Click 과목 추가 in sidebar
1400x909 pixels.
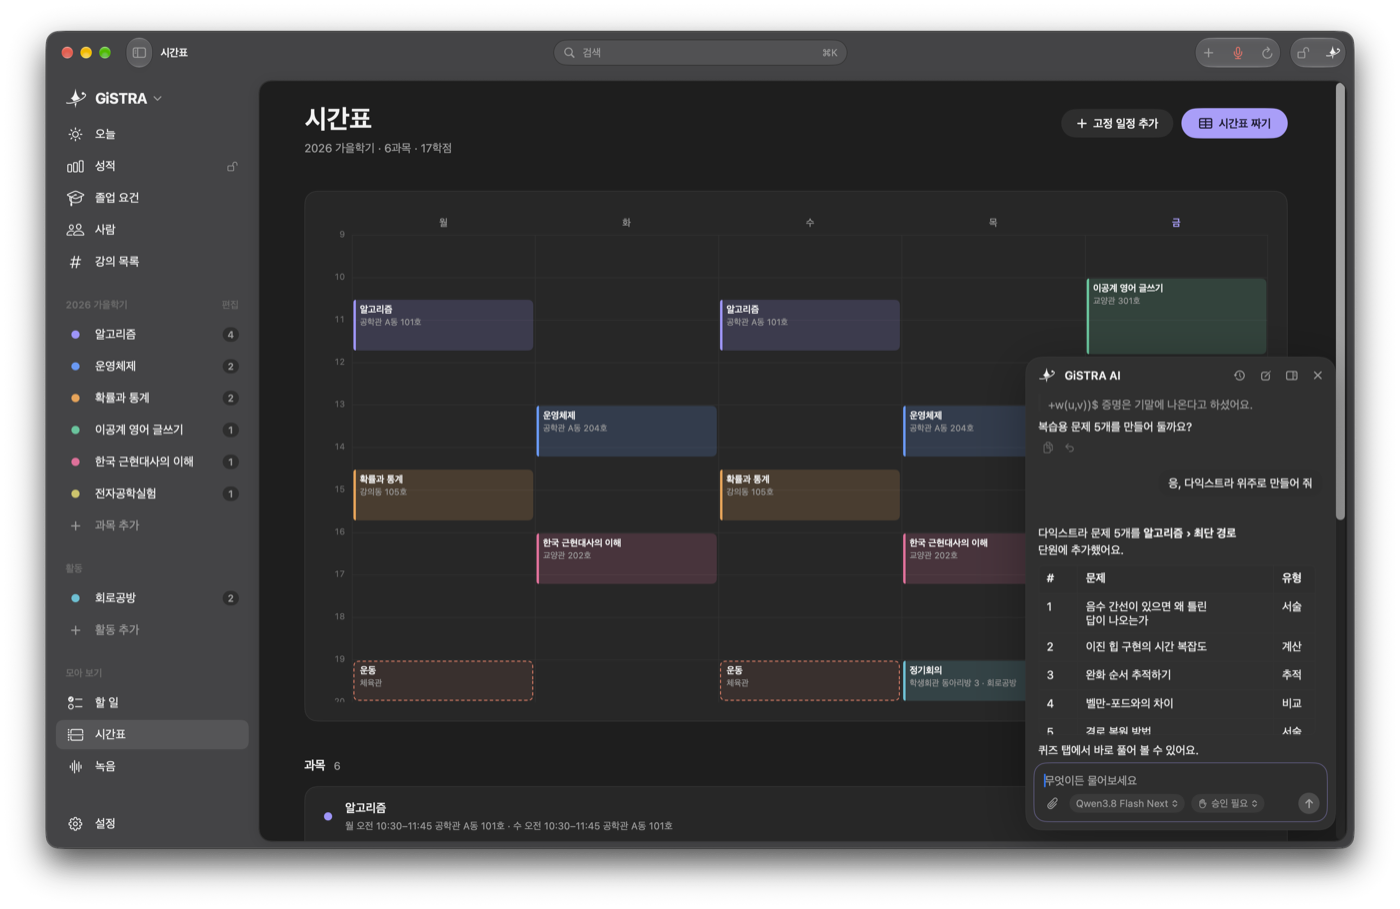(152, 526)
